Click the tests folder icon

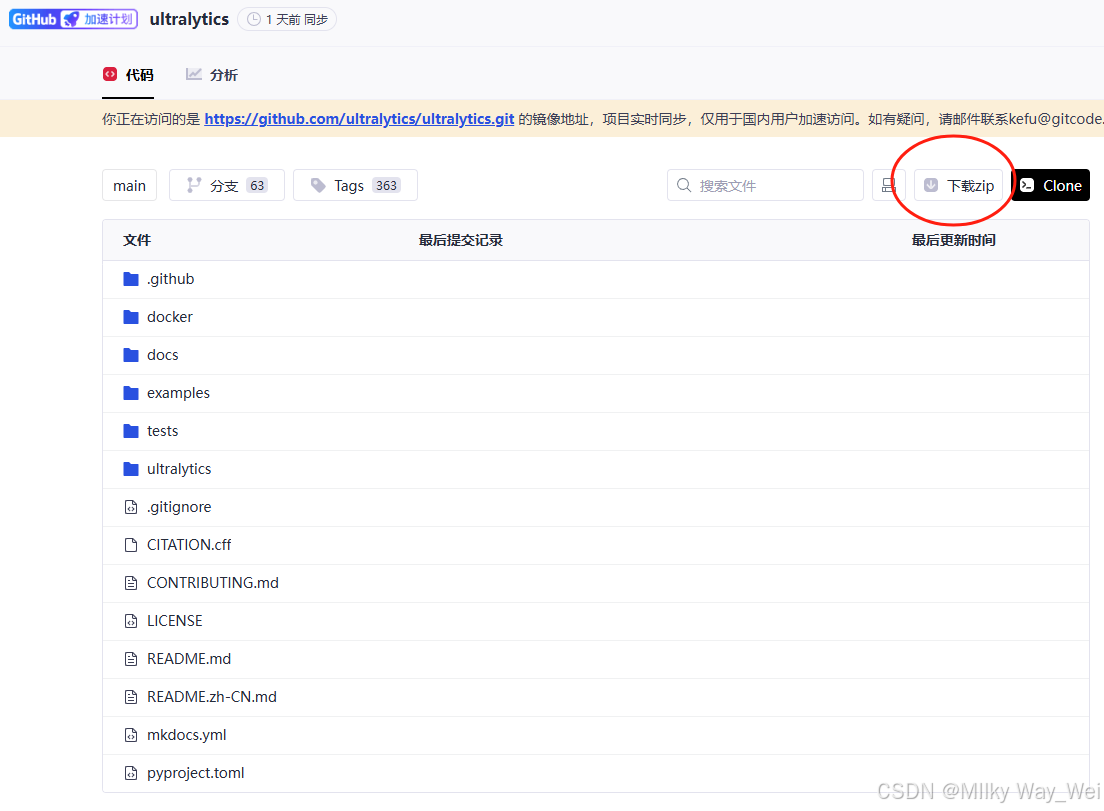pos(131,431)
